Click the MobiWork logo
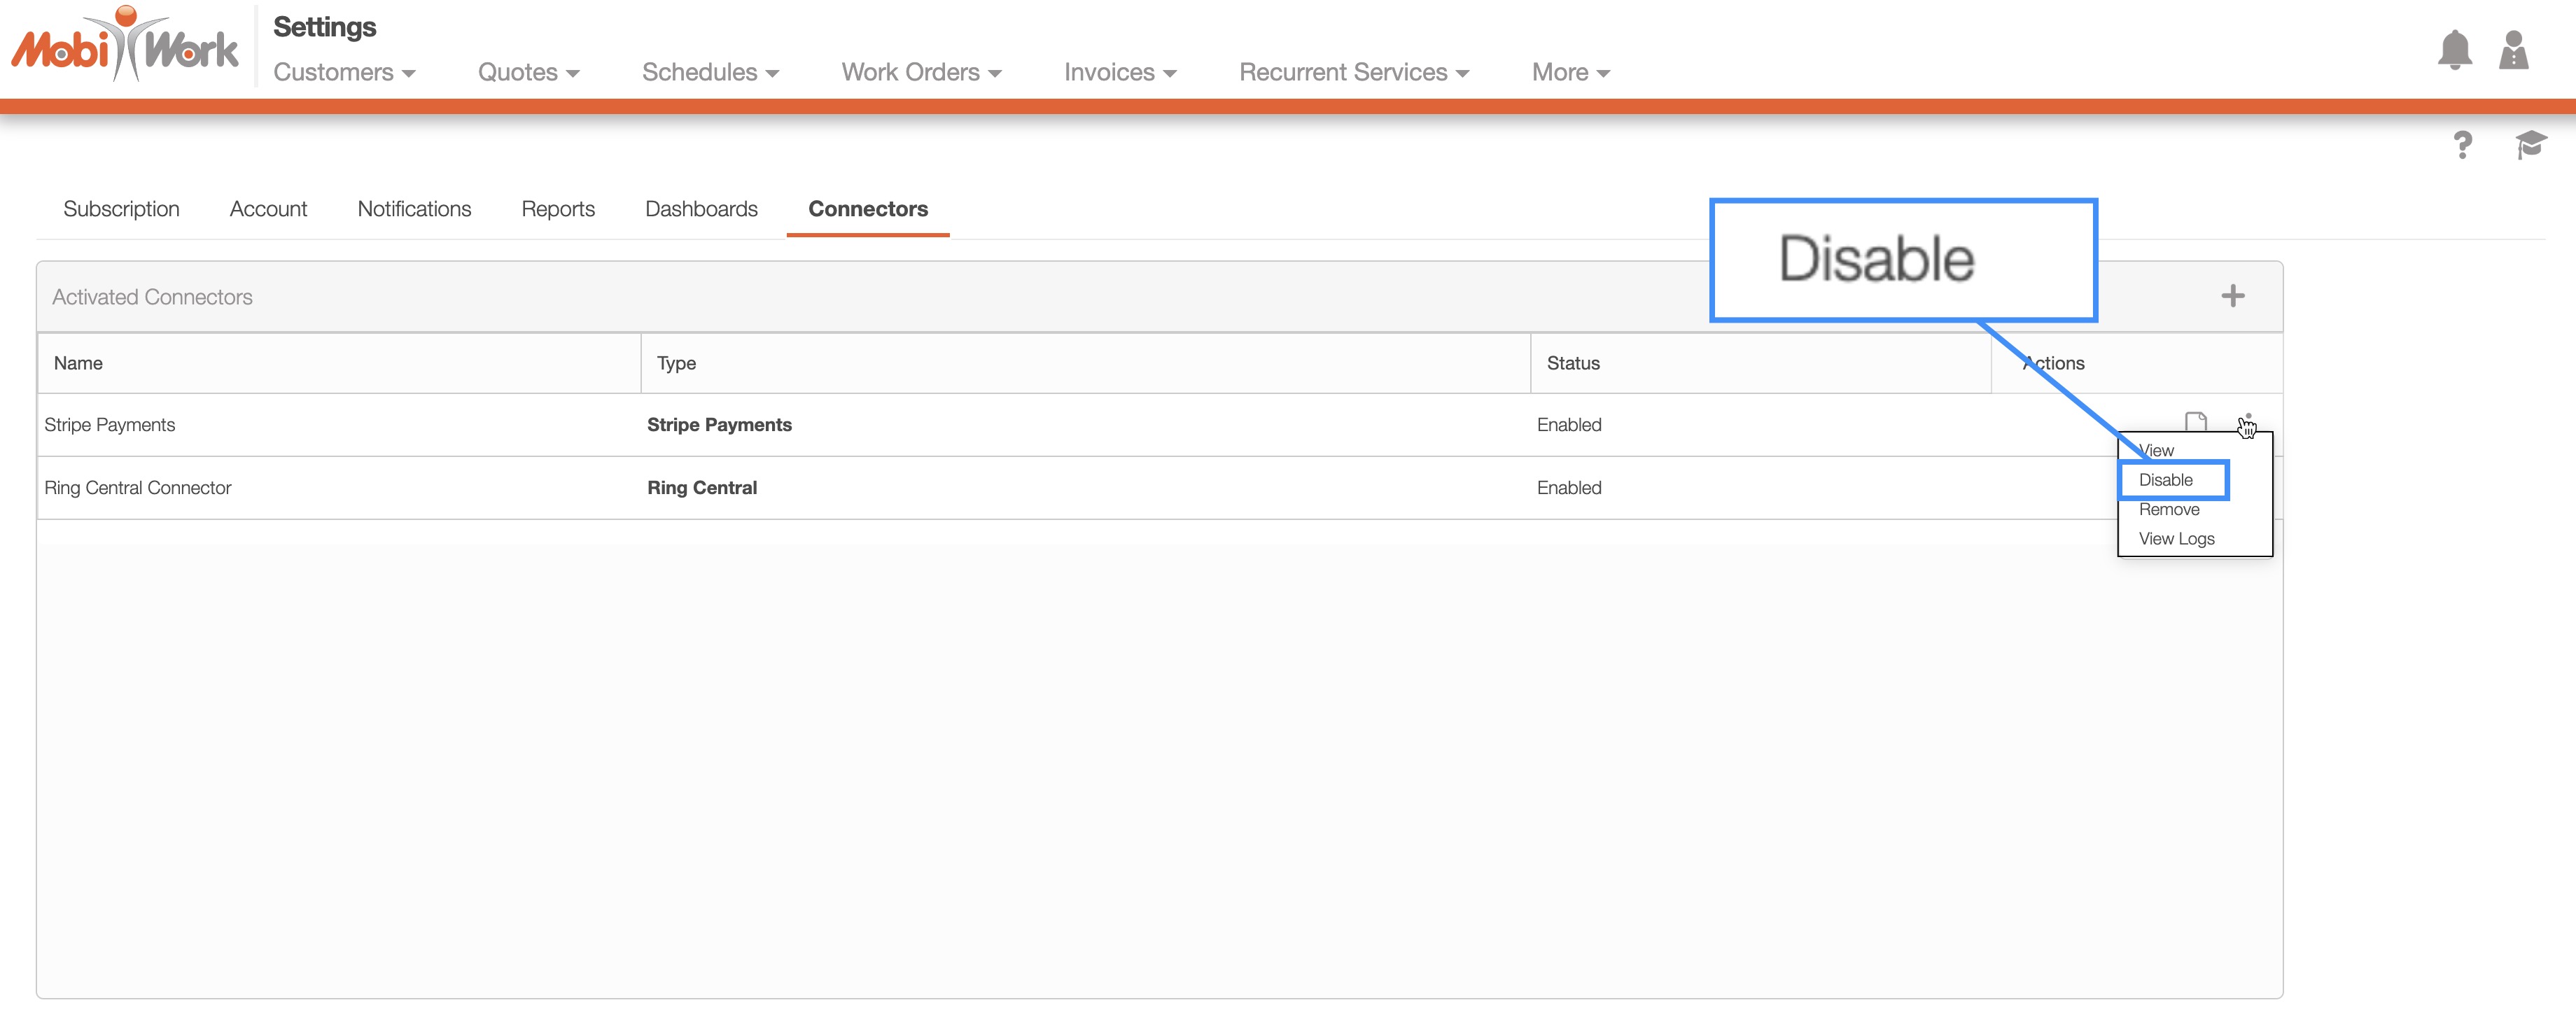This screenshot has height=1019, width=2576. pos(125,45)
